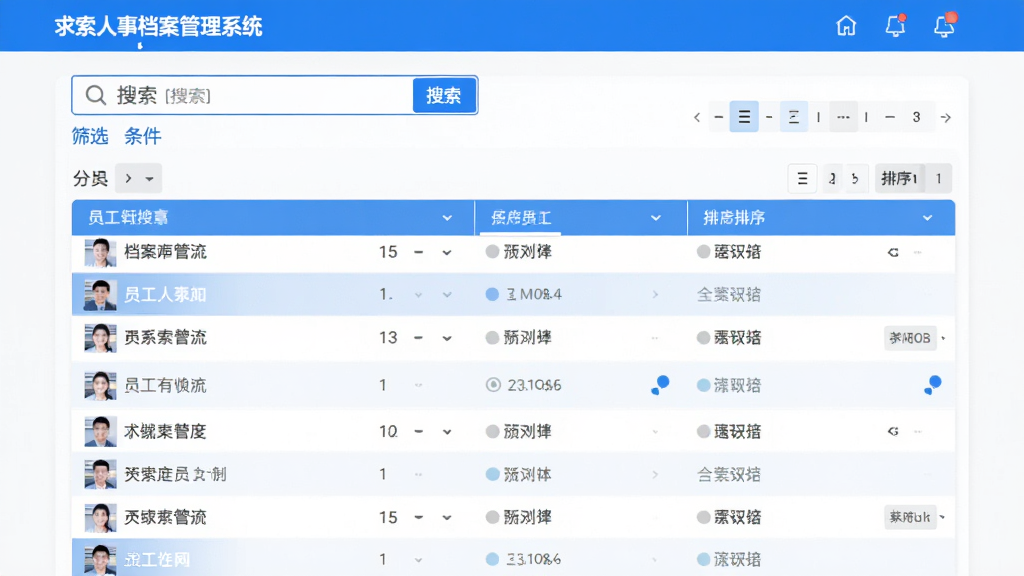Click the blue bubble at right end of 23.10&6 row
The image size is (1024, 576).
[x=933, y=385]
